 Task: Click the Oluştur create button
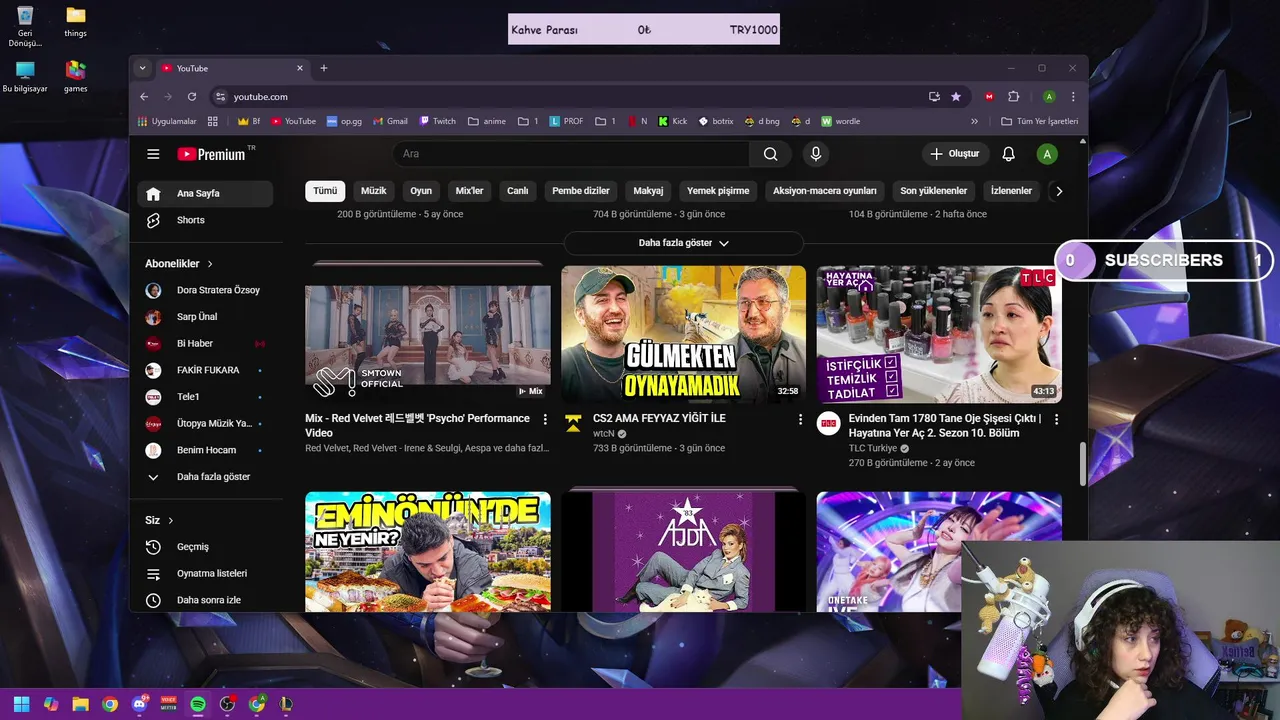[955, 154]
